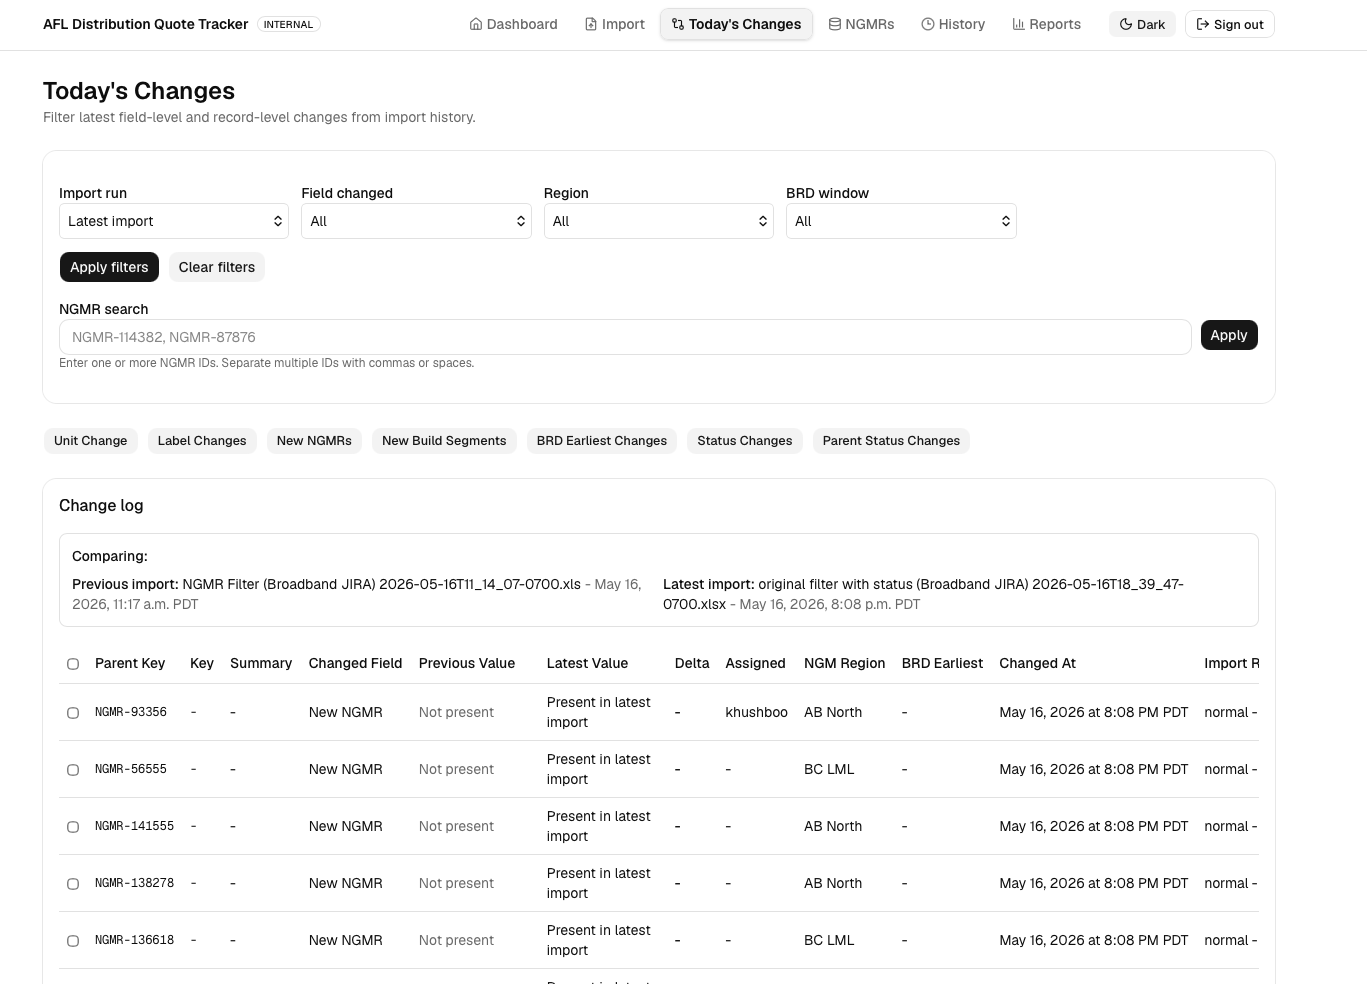Select the New NGMRs chip
The width and height of the screenshot is (1367, 984).
pyautogui.click(x=314, y=441)
